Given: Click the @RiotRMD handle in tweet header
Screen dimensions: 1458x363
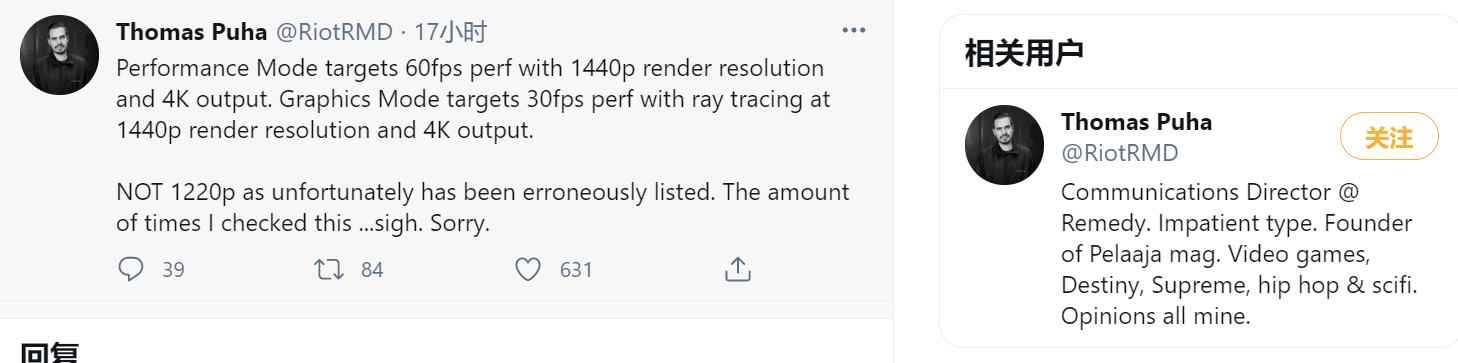Looking at the screenshot, I should pos(333,32).
